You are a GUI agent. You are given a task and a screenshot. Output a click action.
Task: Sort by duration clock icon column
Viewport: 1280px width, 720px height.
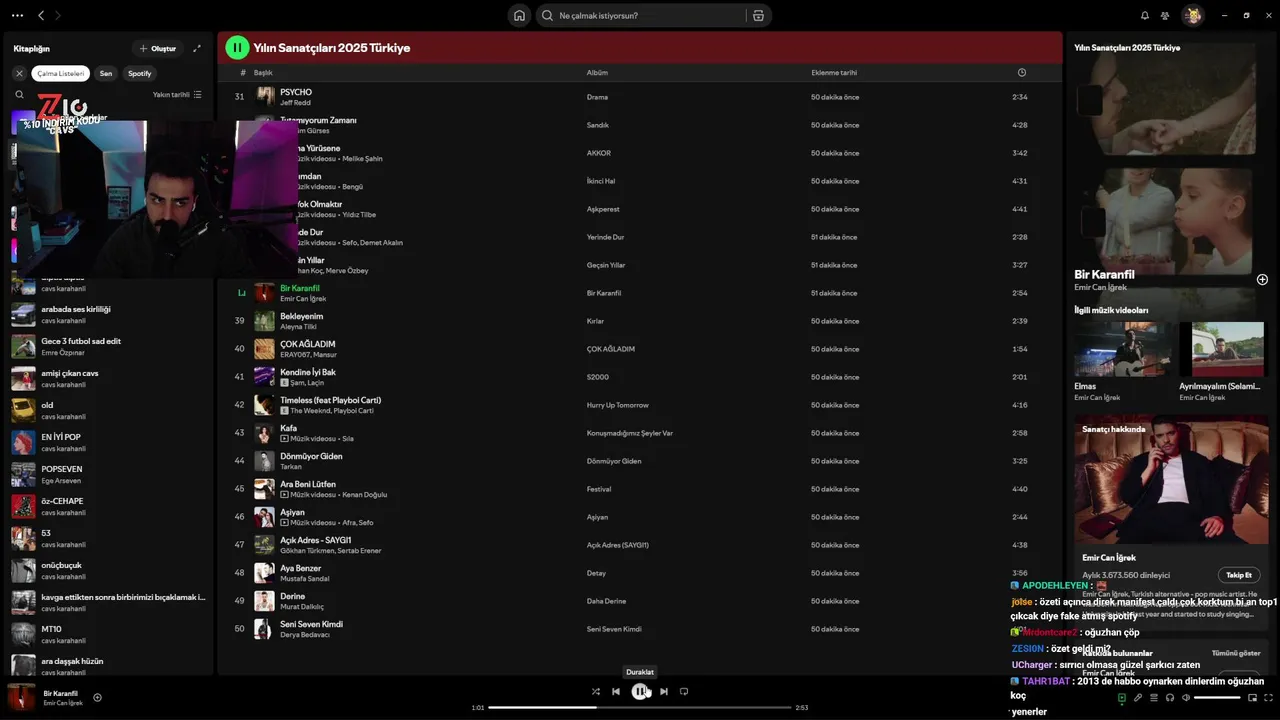click(1021, 73)
